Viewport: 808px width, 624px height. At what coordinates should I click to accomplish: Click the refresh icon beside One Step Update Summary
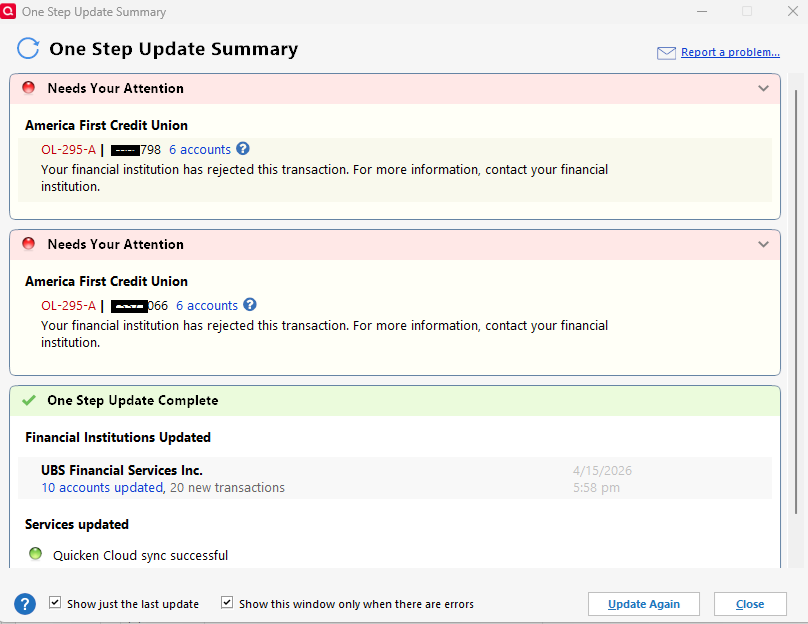click(x=28, y=48)
